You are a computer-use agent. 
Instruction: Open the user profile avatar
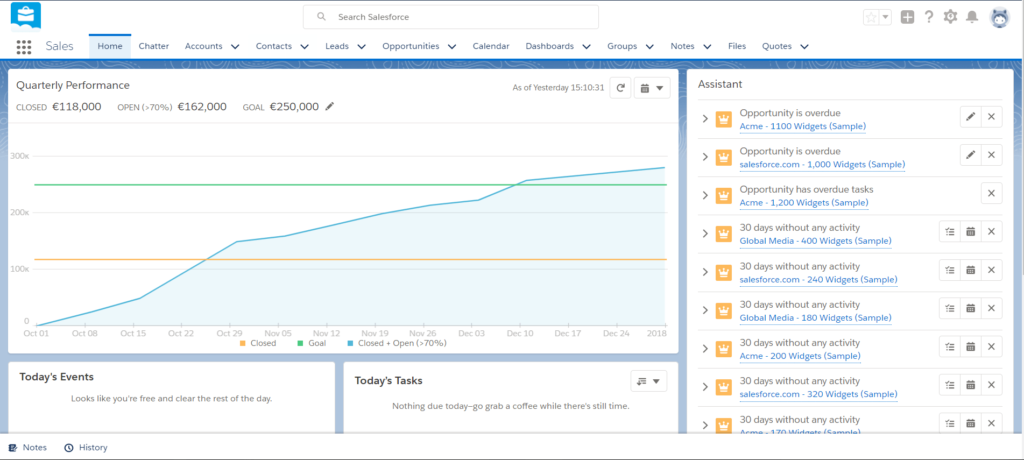point(999,18)
